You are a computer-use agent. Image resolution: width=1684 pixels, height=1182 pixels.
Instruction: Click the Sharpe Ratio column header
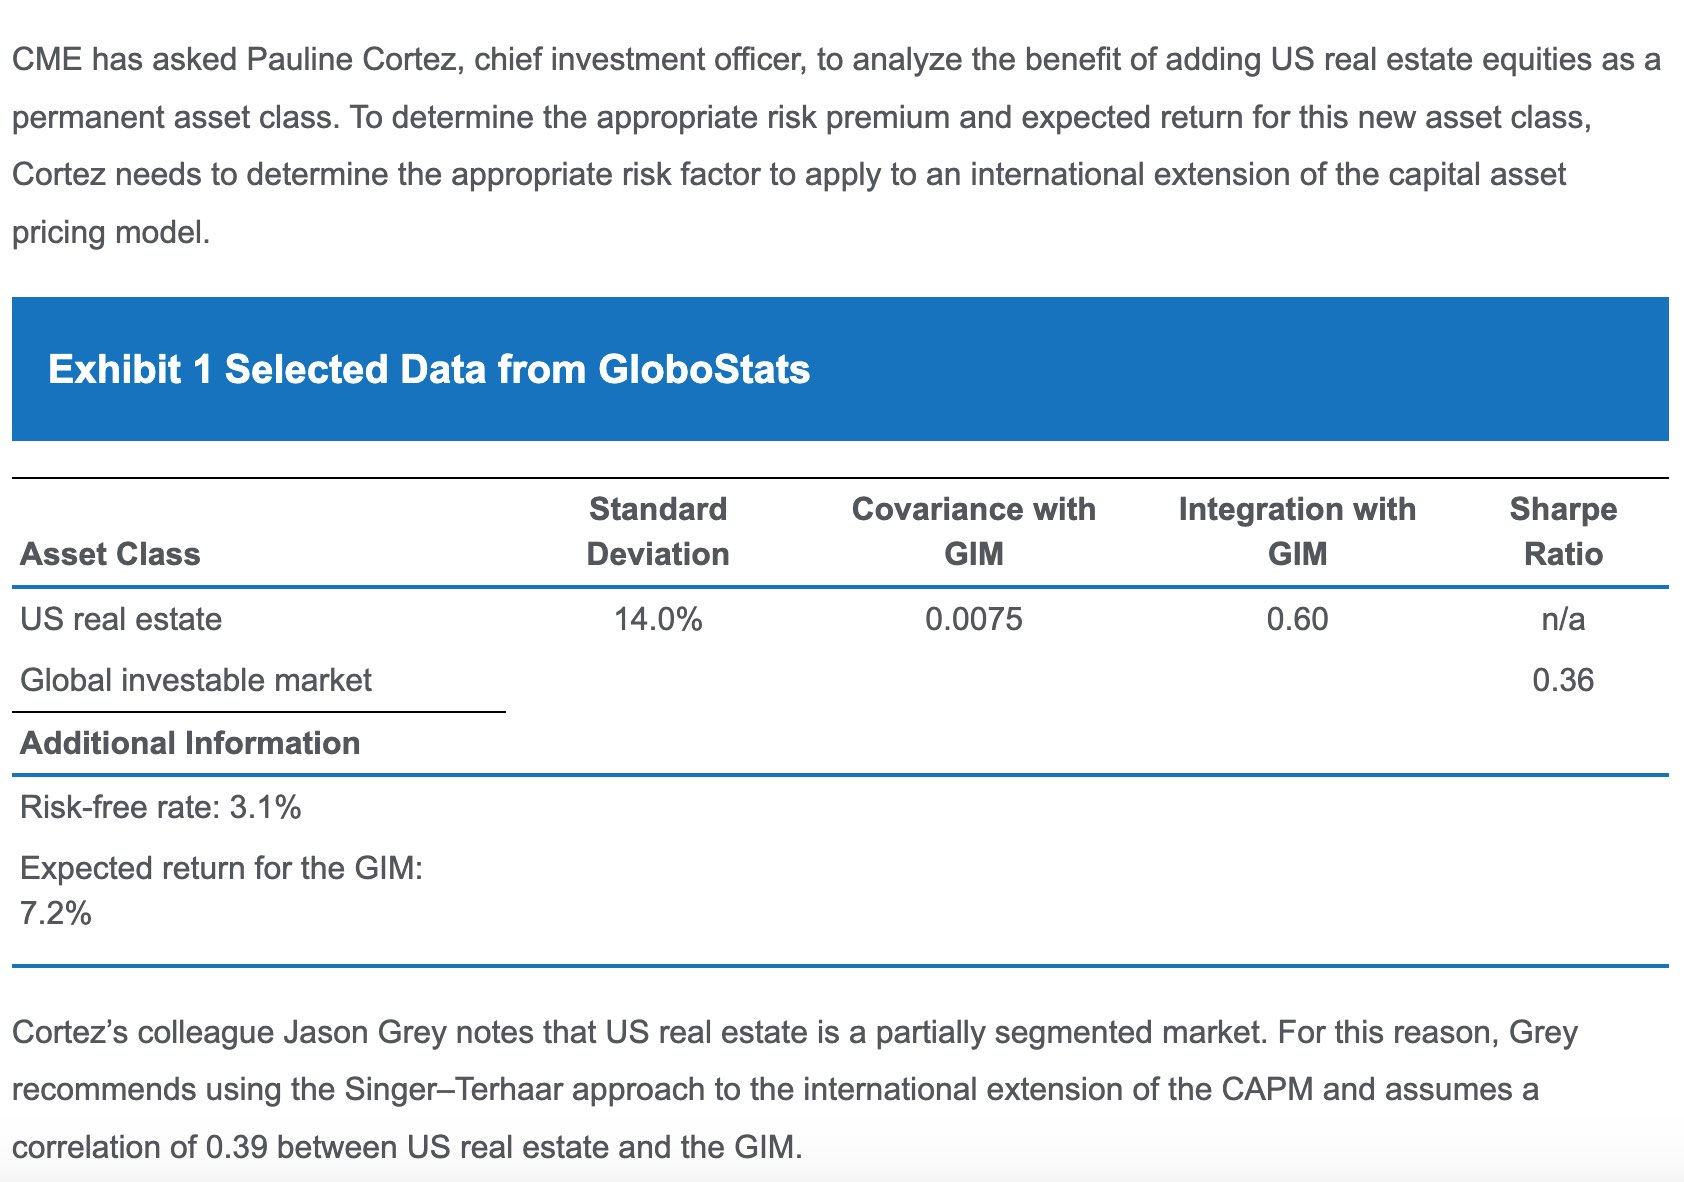[x=1563, y=531]
